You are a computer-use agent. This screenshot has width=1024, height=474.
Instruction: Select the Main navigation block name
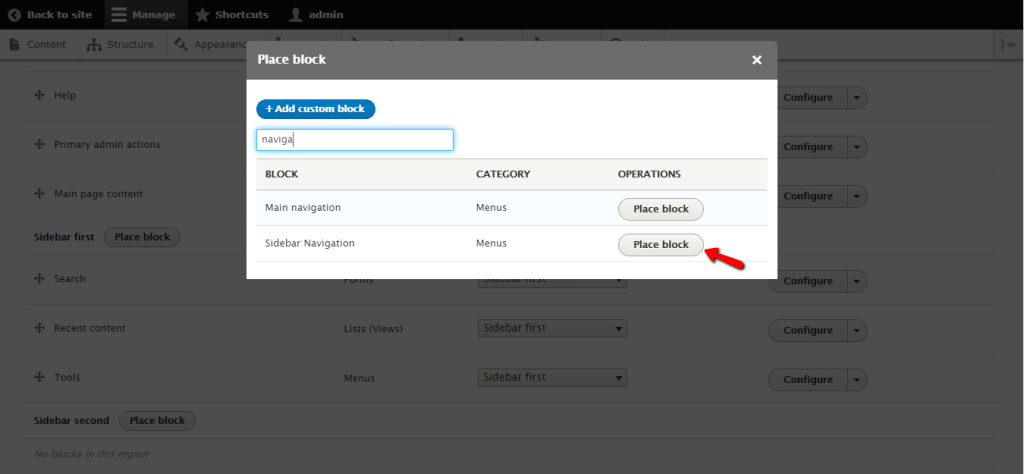(303, 208)
